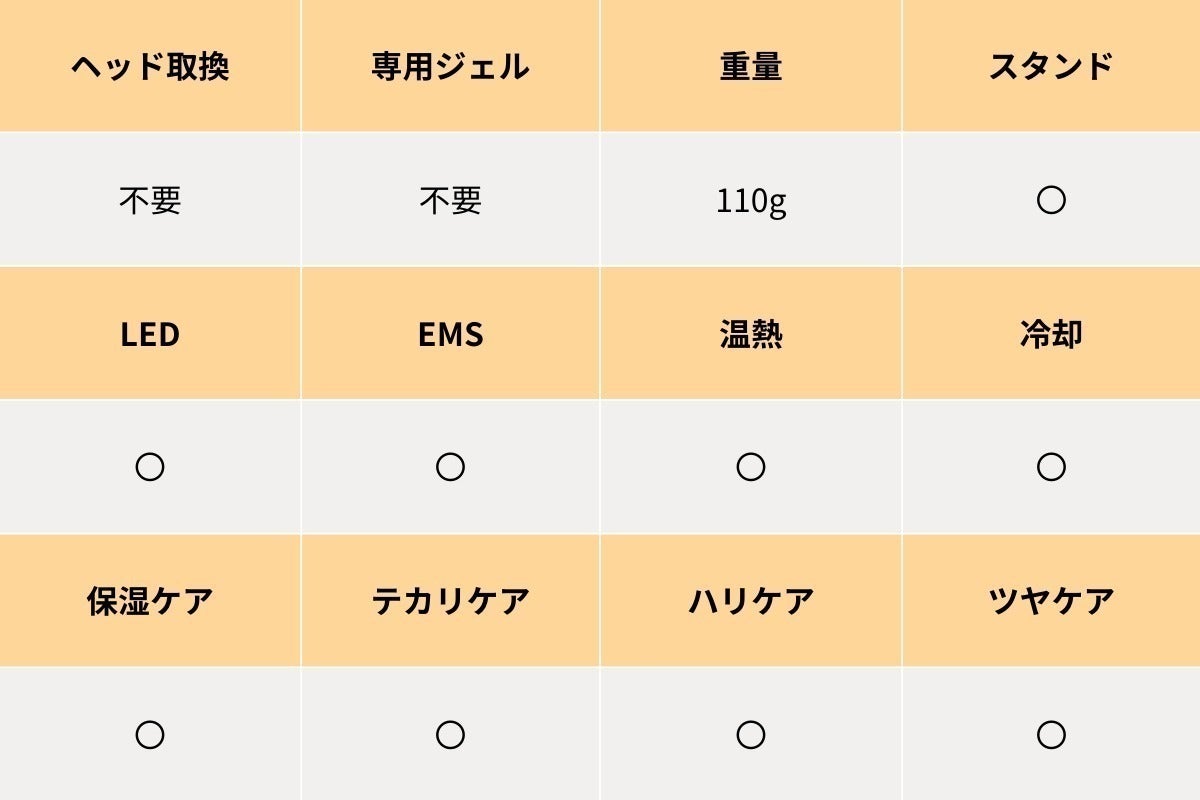
Task: Click the circle mark under LED
Action: pos(150,467)
